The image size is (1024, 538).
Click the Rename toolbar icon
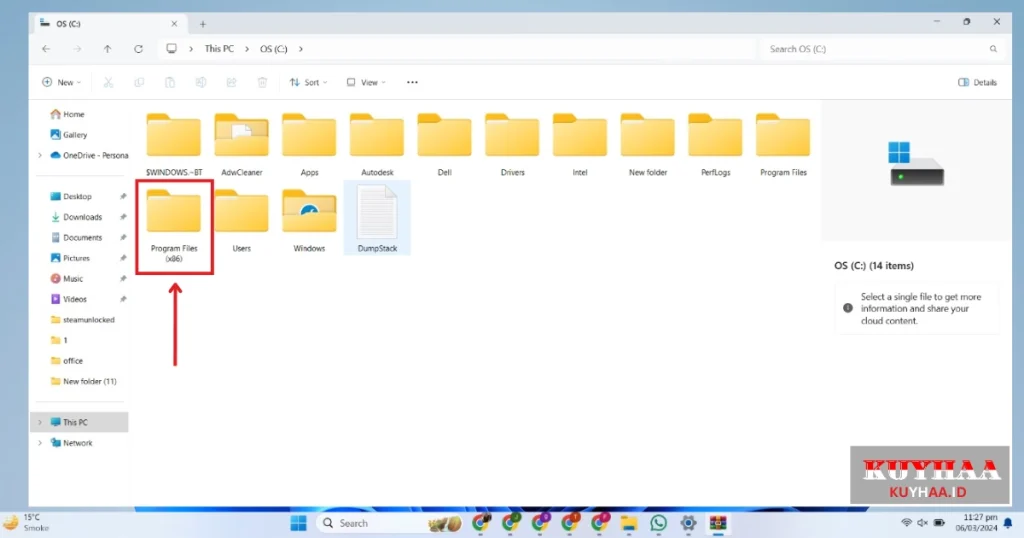(x=200, y=82)
